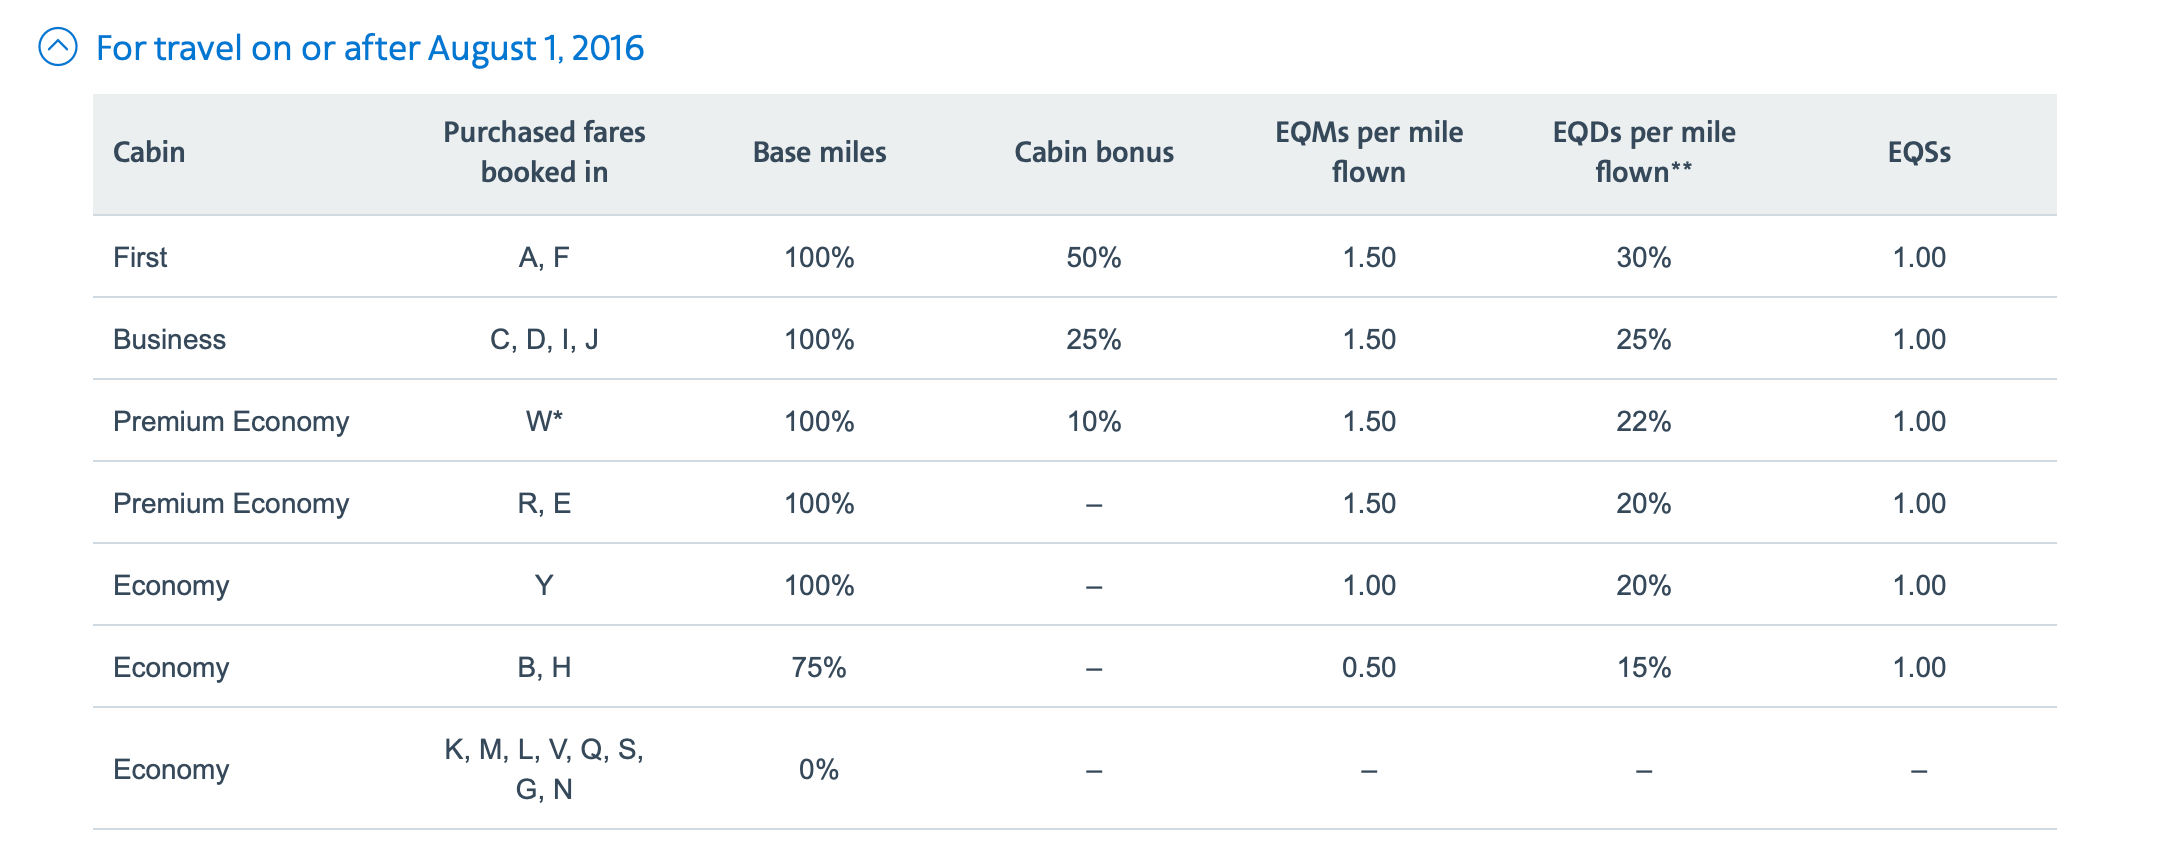Collapse the section with the circled chevron icon
This screenshot has width=2164, height=862.
[57, 47]
